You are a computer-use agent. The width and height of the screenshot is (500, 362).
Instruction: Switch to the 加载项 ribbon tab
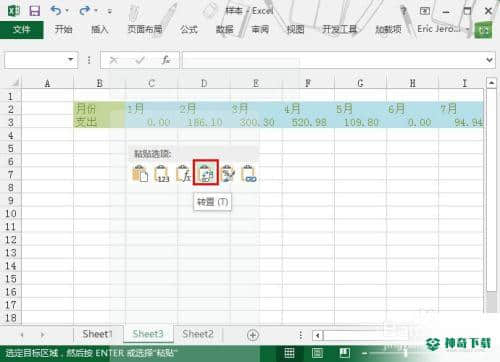[388, 30]
